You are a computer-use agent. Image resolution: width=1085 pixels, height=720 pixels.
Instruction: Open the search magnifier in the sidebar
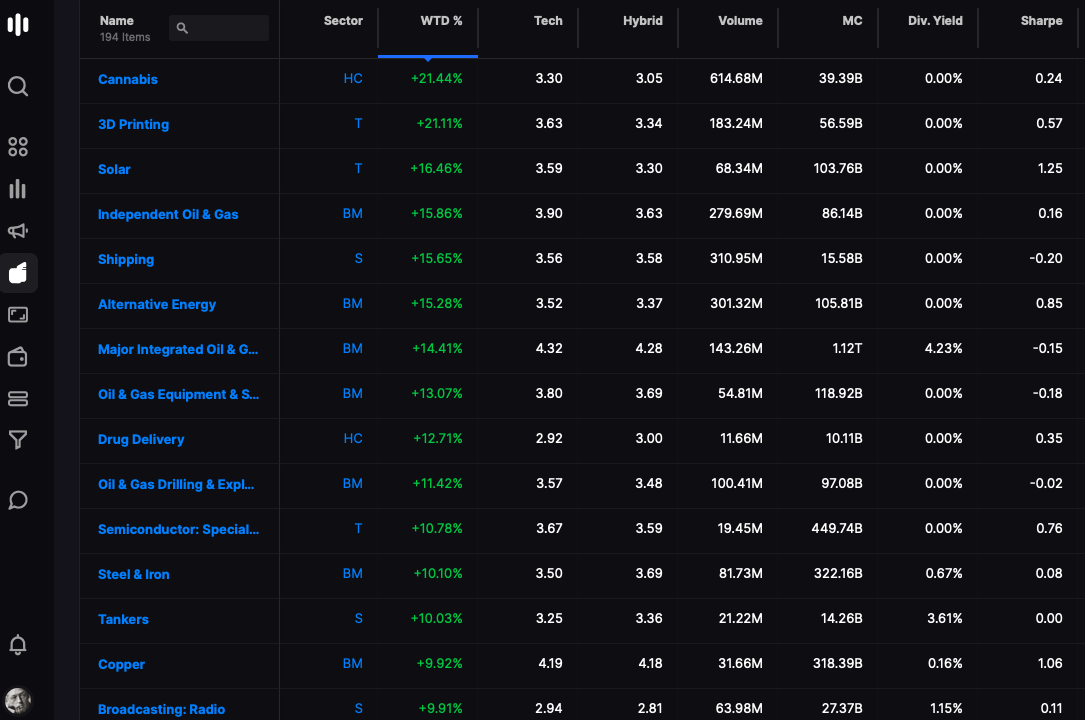[x=18, y=86]
